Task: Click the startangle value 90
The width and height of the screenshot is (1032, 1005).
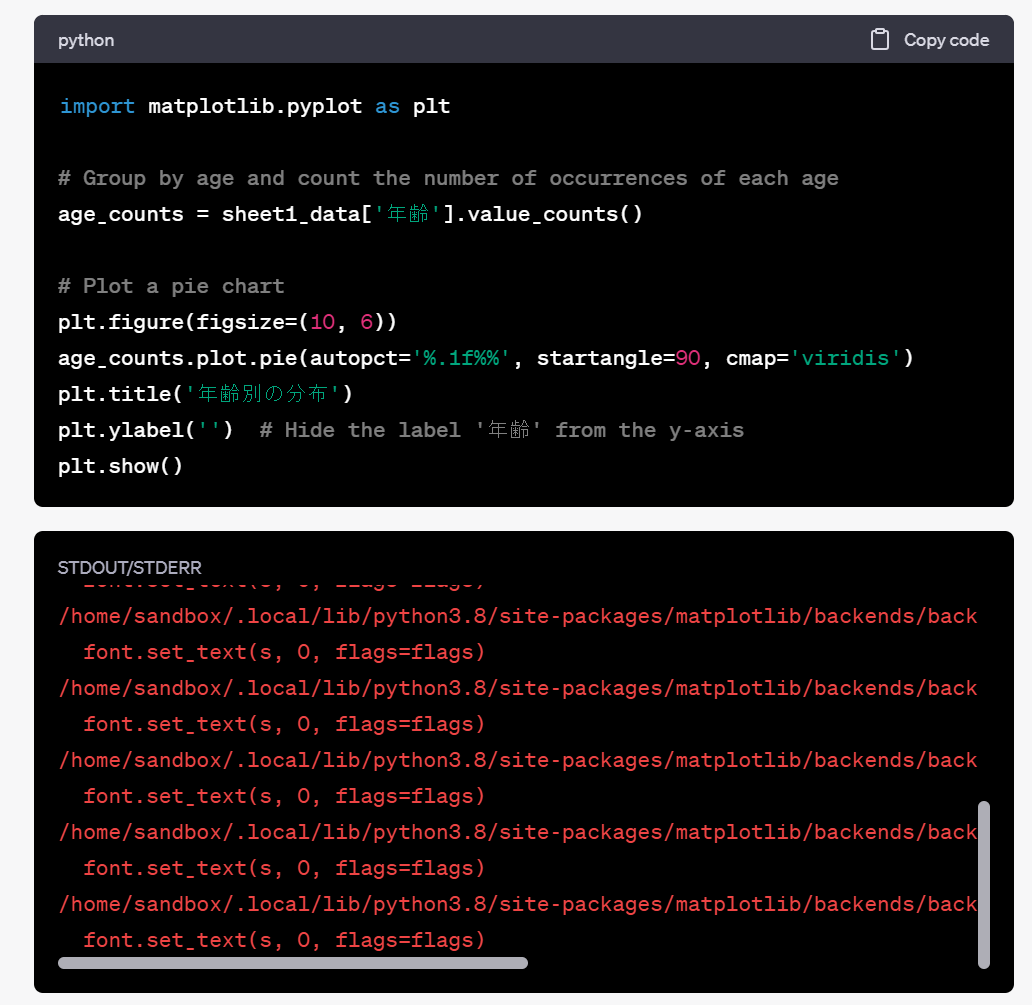Action: 688,358
